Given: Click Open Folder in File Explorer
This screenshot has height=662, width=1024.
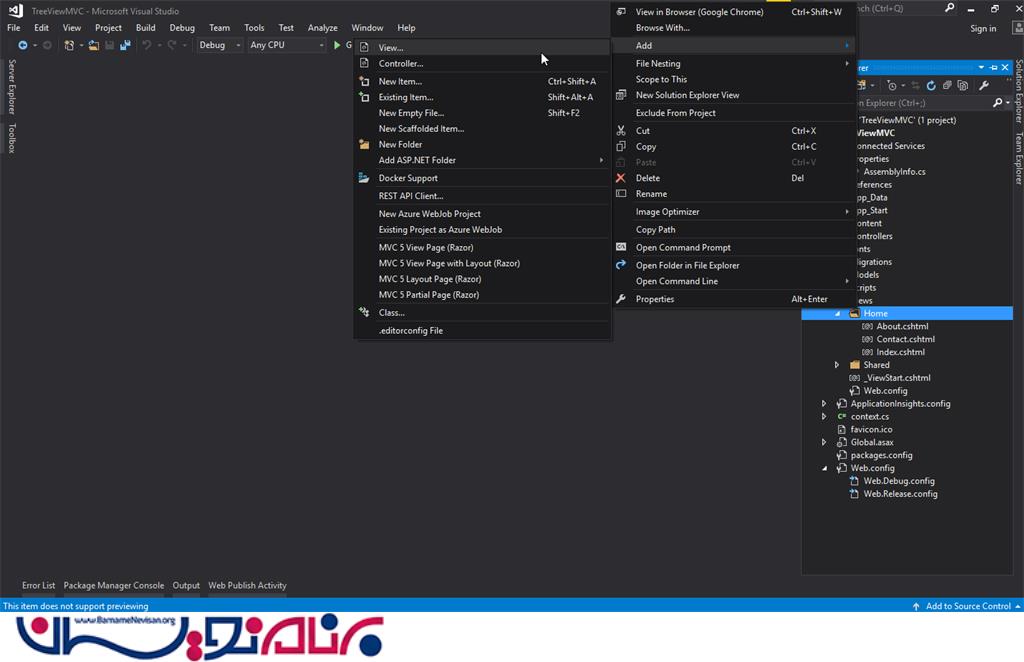Looking at the screenshot, I should click(x=734, y=265).
